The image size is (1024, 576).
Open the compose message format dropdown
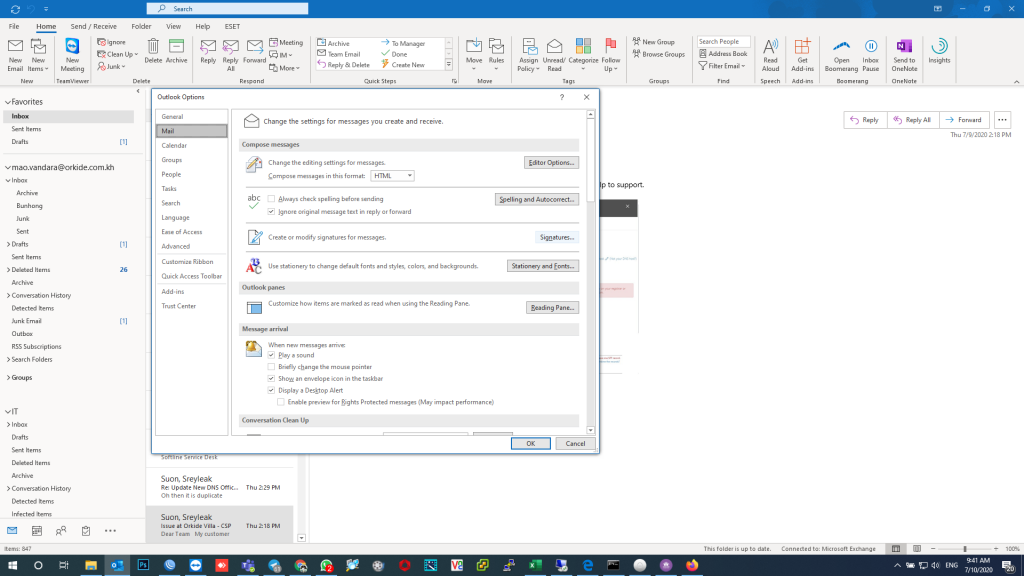[393, 176]
